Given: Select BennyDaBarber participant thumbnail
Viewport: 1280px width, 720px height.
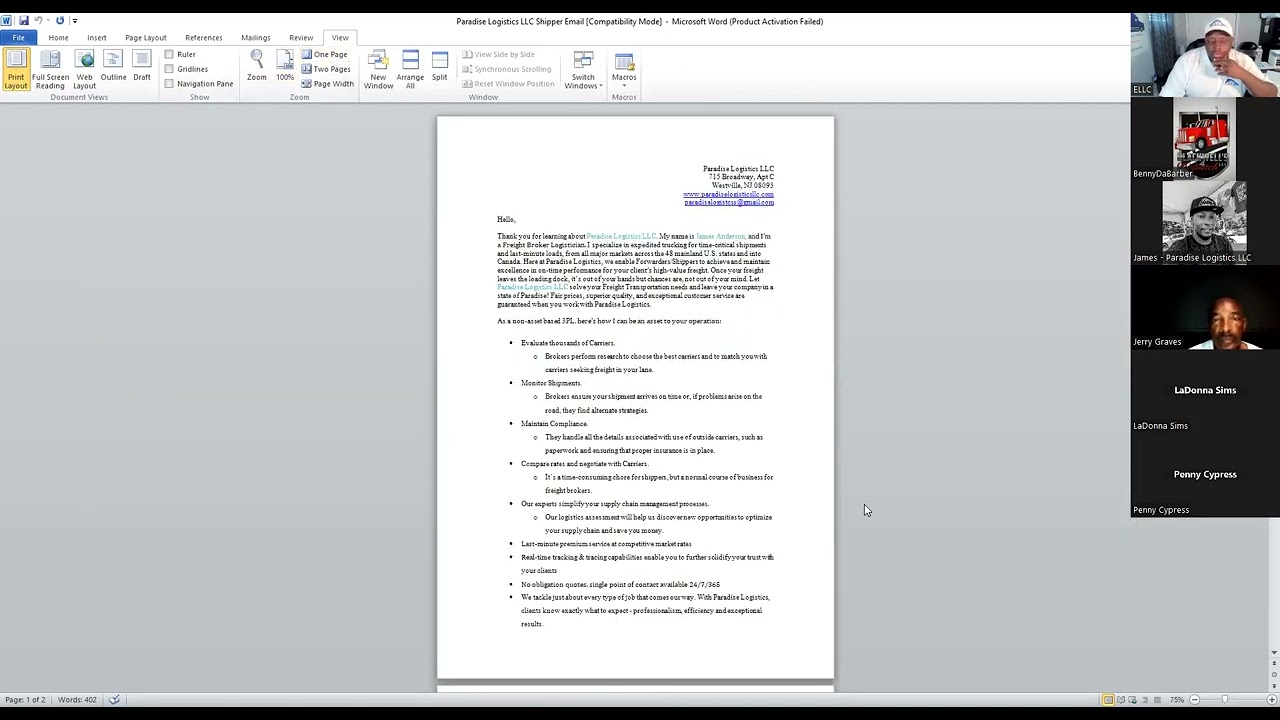Looking at the screenshot, I should click(1205, 139).
